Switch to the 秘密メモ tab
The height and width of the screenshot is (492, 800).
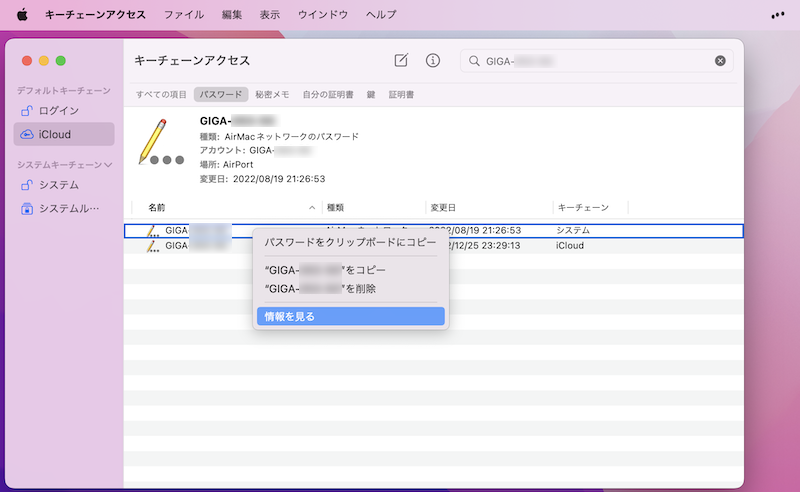pos(272,95)
